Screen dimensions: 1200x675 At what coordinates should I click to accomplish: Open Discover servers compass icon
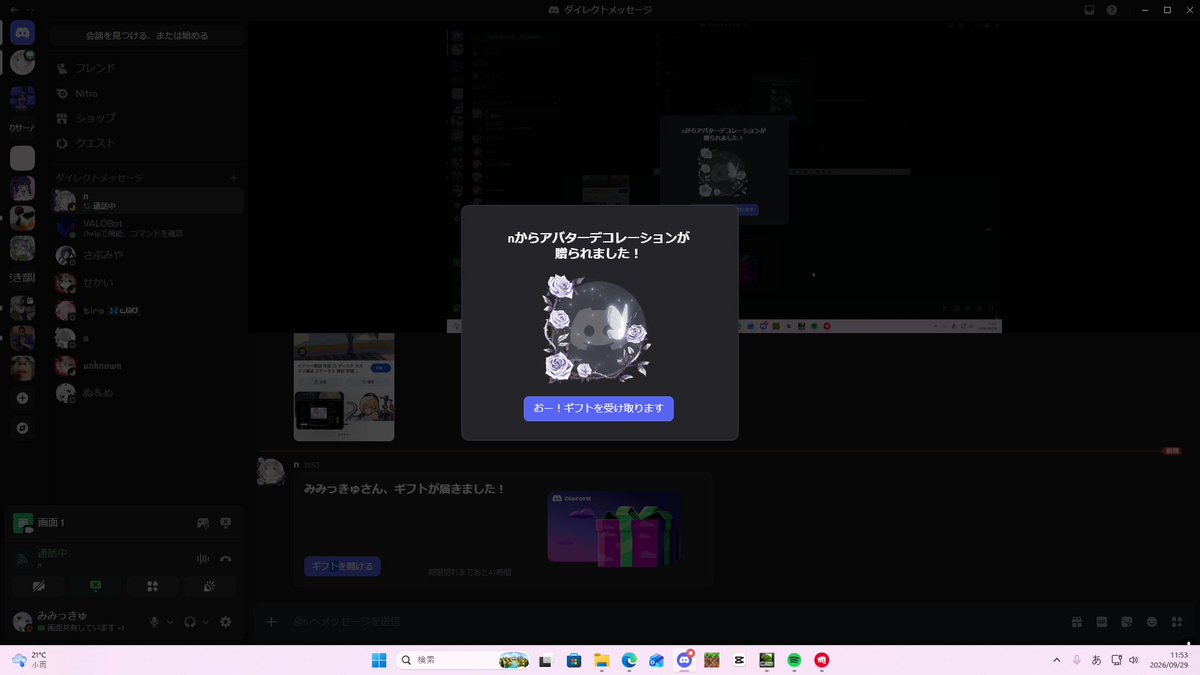click(x=22, y=427)
